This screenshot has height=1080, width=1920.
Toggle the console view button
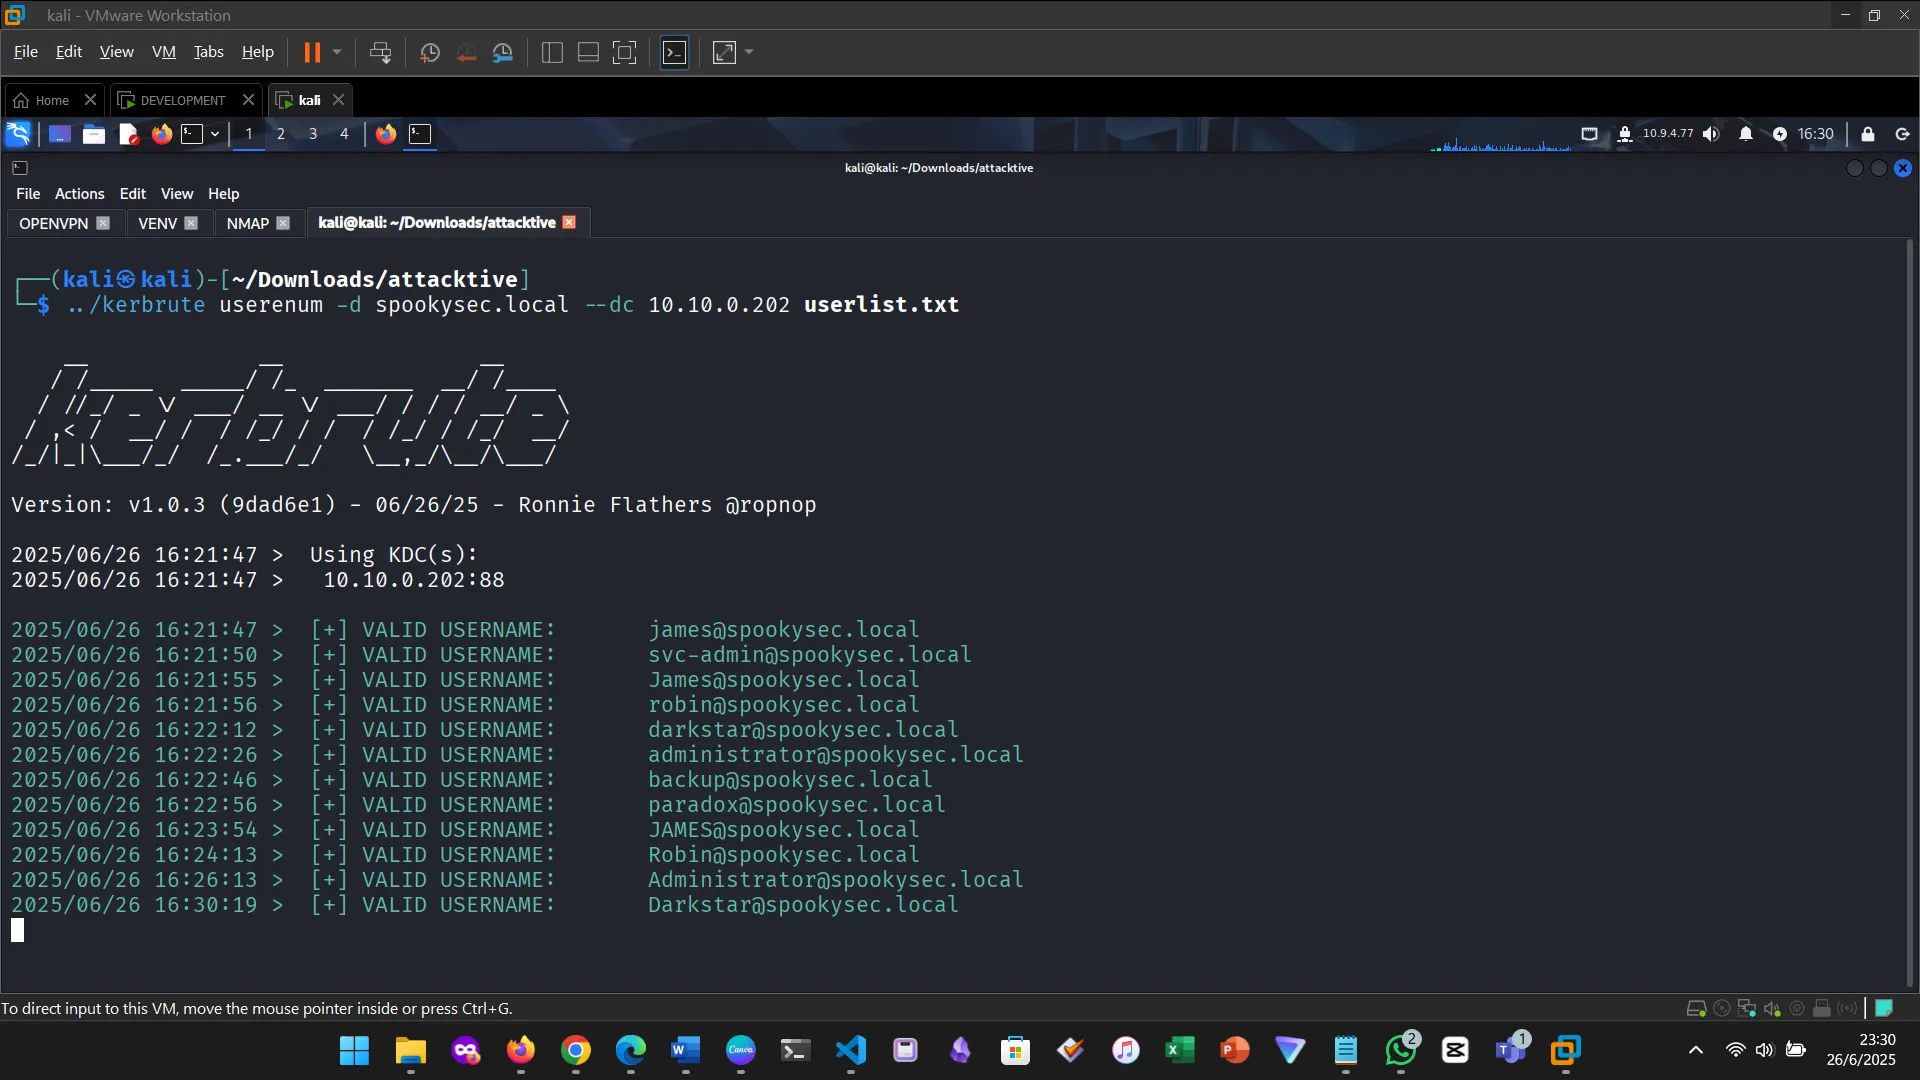(675, 52)
